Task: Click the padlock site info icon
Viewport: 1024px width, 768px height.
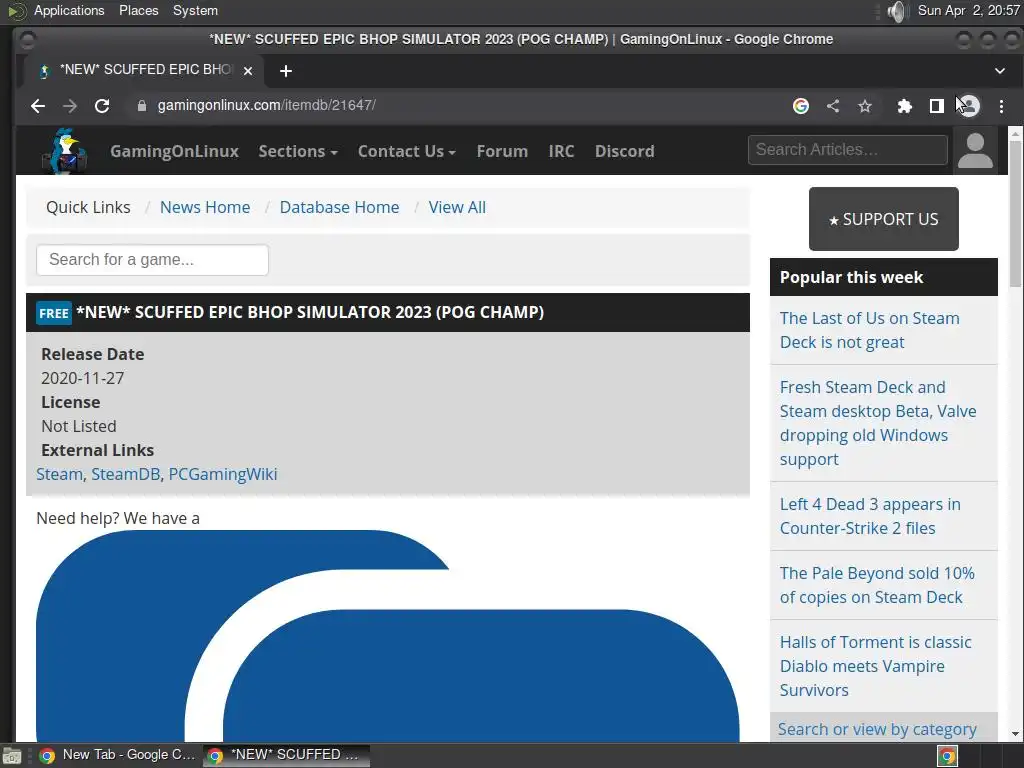Action: [x=142, y=106]
